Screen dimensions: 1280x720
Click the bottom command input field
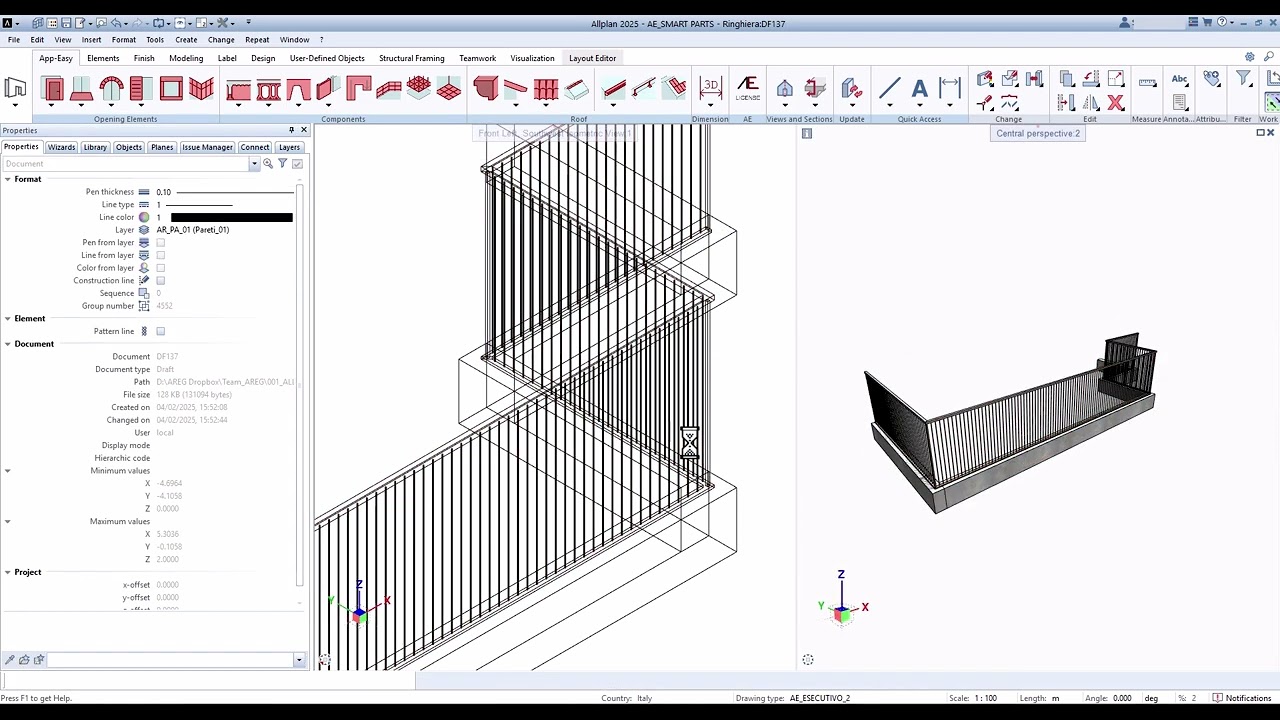point(170,660)
